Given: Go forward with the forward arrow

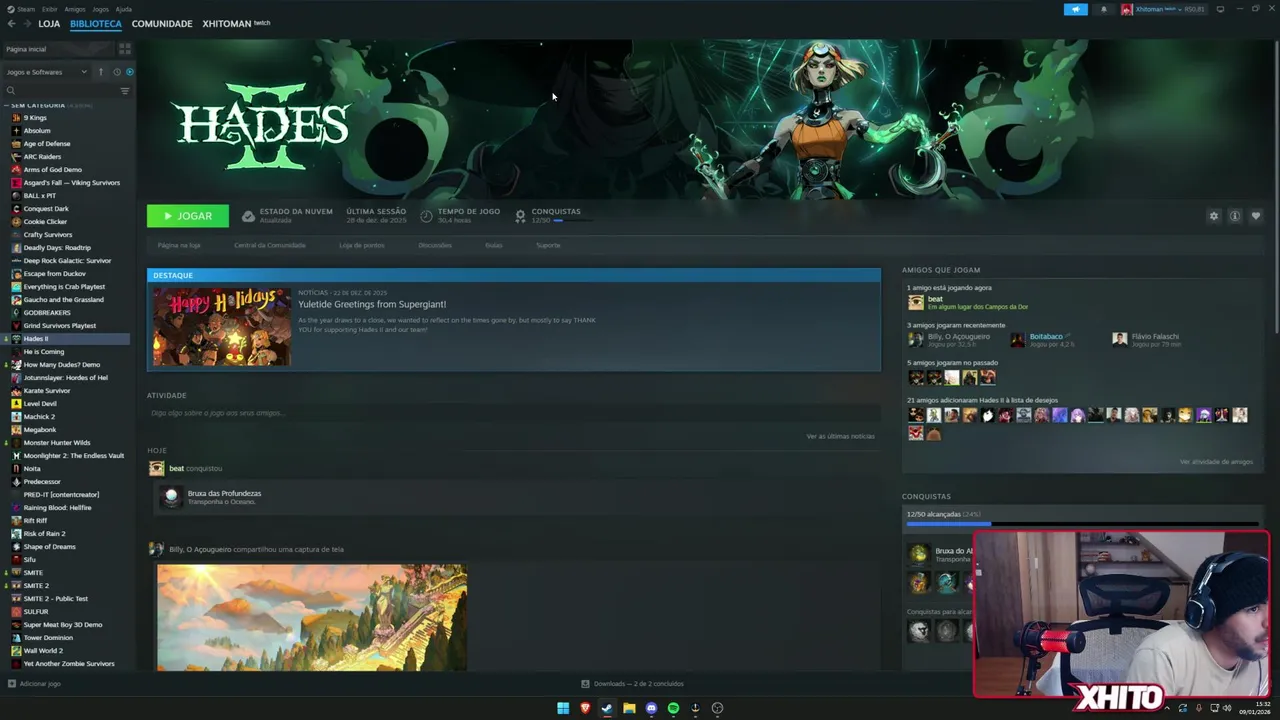Looking at the screenshot, I should pyautogui.click(x=26, y=23).
